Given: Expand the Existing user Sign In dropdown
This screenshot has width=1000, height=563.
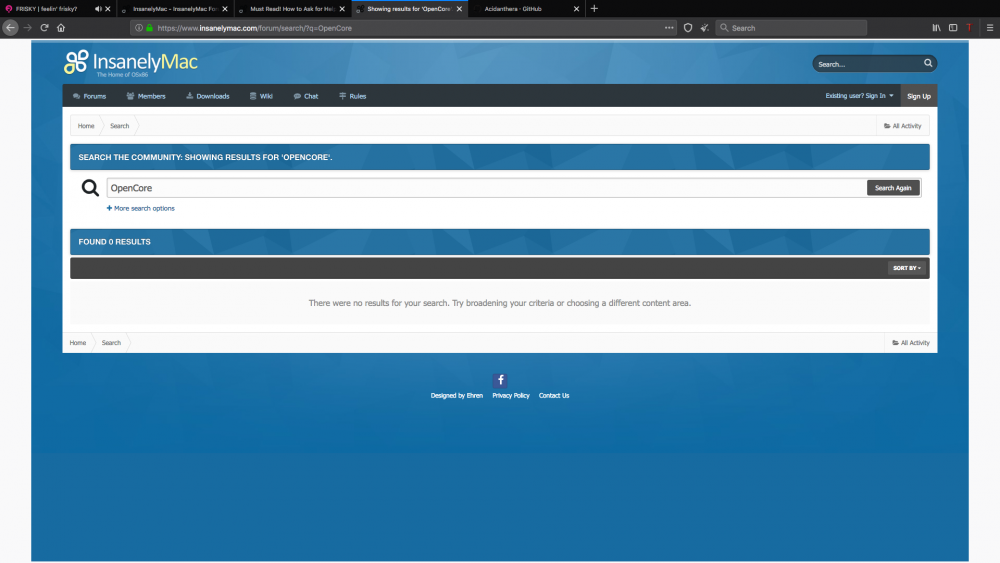Looking at the screenshot, I should [x=859, y=96].
